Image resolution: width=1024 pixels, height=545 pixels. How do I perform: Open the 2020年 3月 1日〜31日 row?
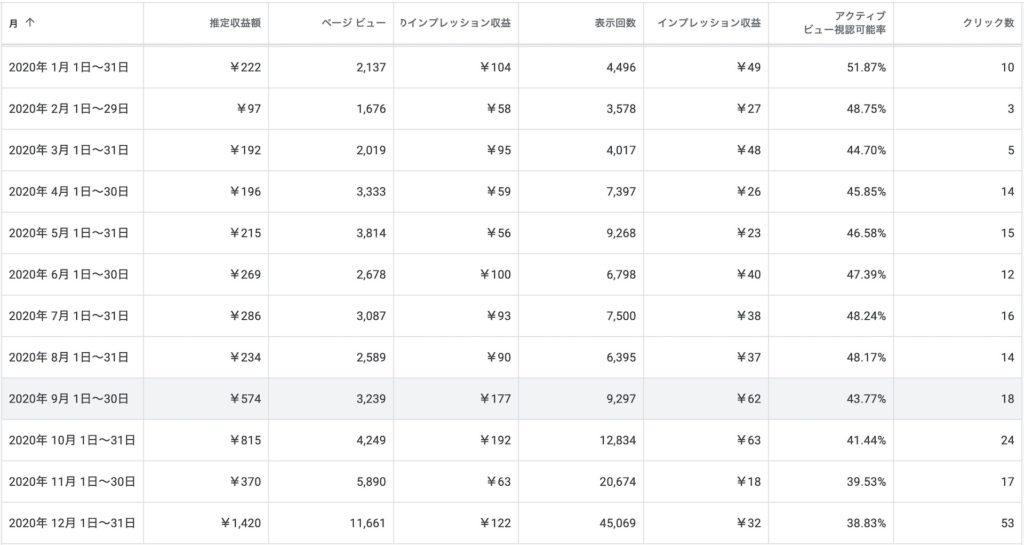[512, 150]
